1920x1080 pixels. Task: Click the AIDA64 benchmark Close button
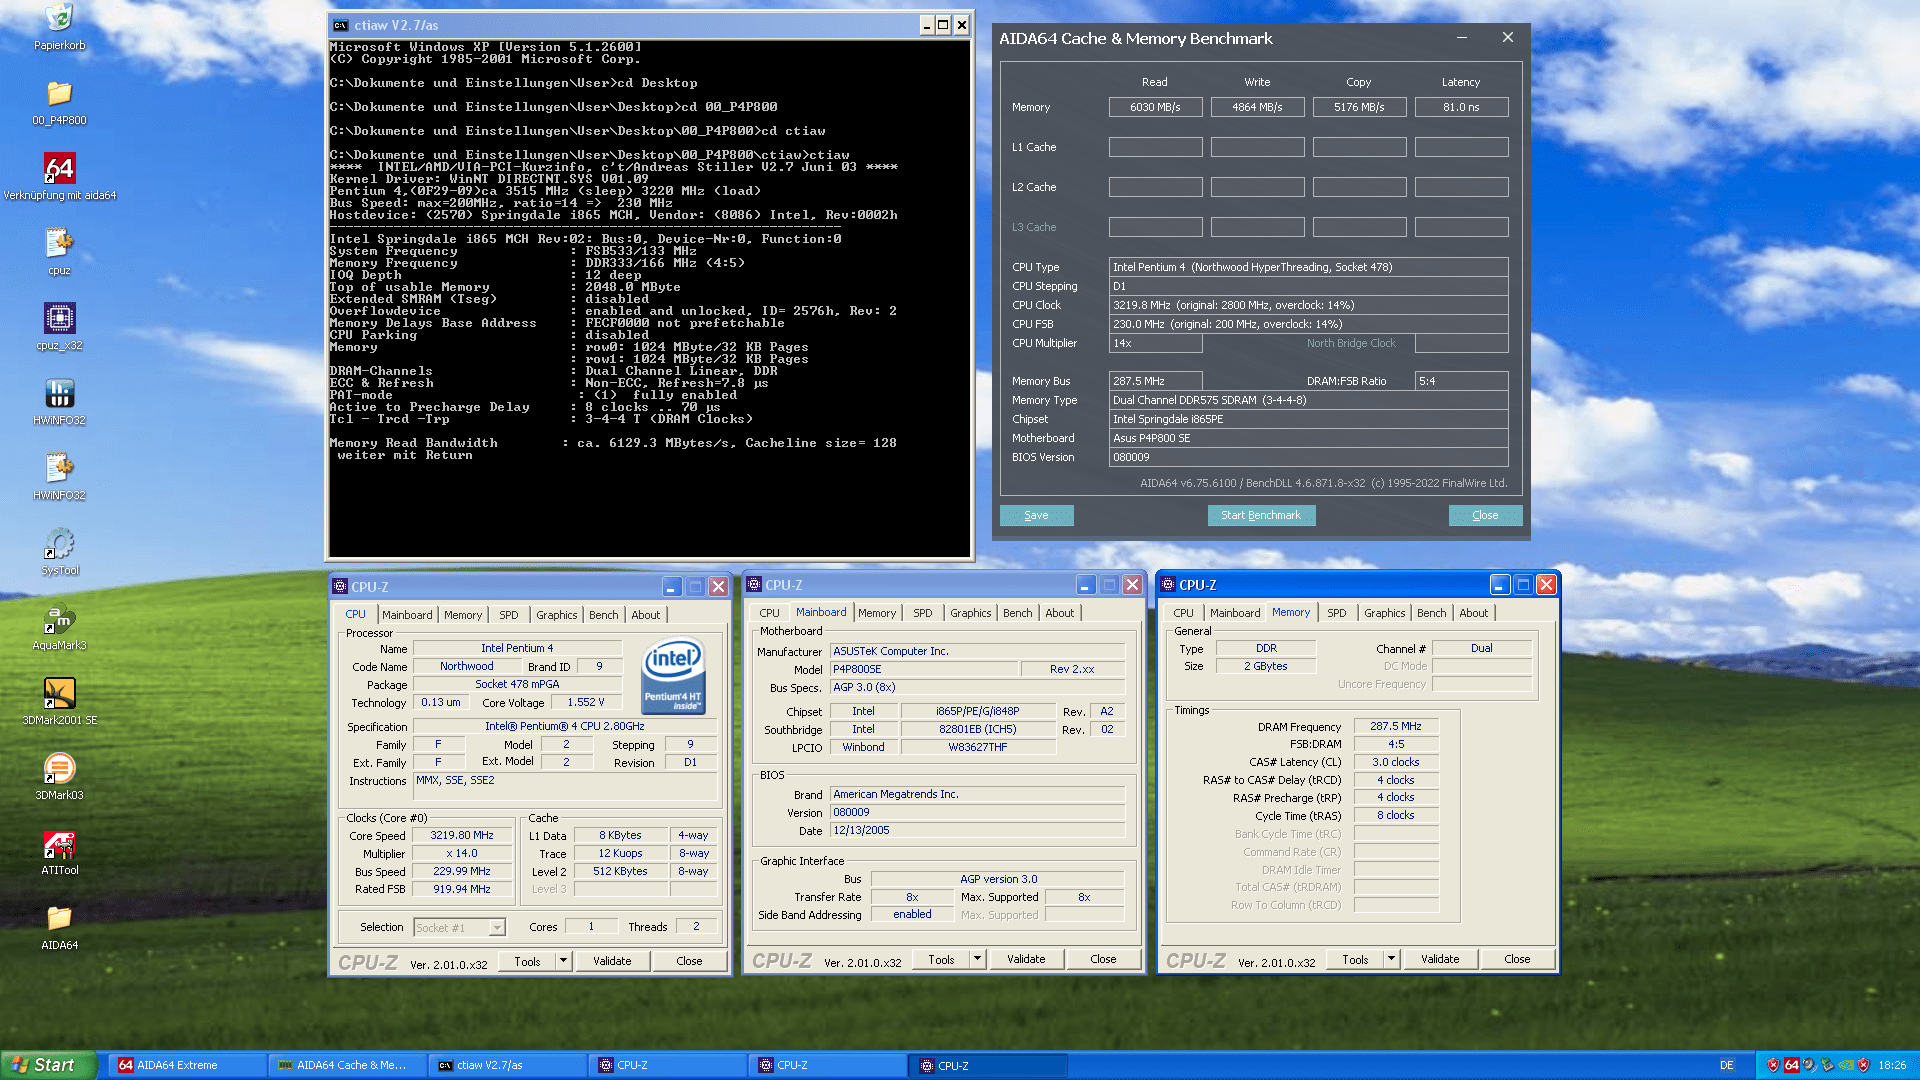pos(1485,515)
